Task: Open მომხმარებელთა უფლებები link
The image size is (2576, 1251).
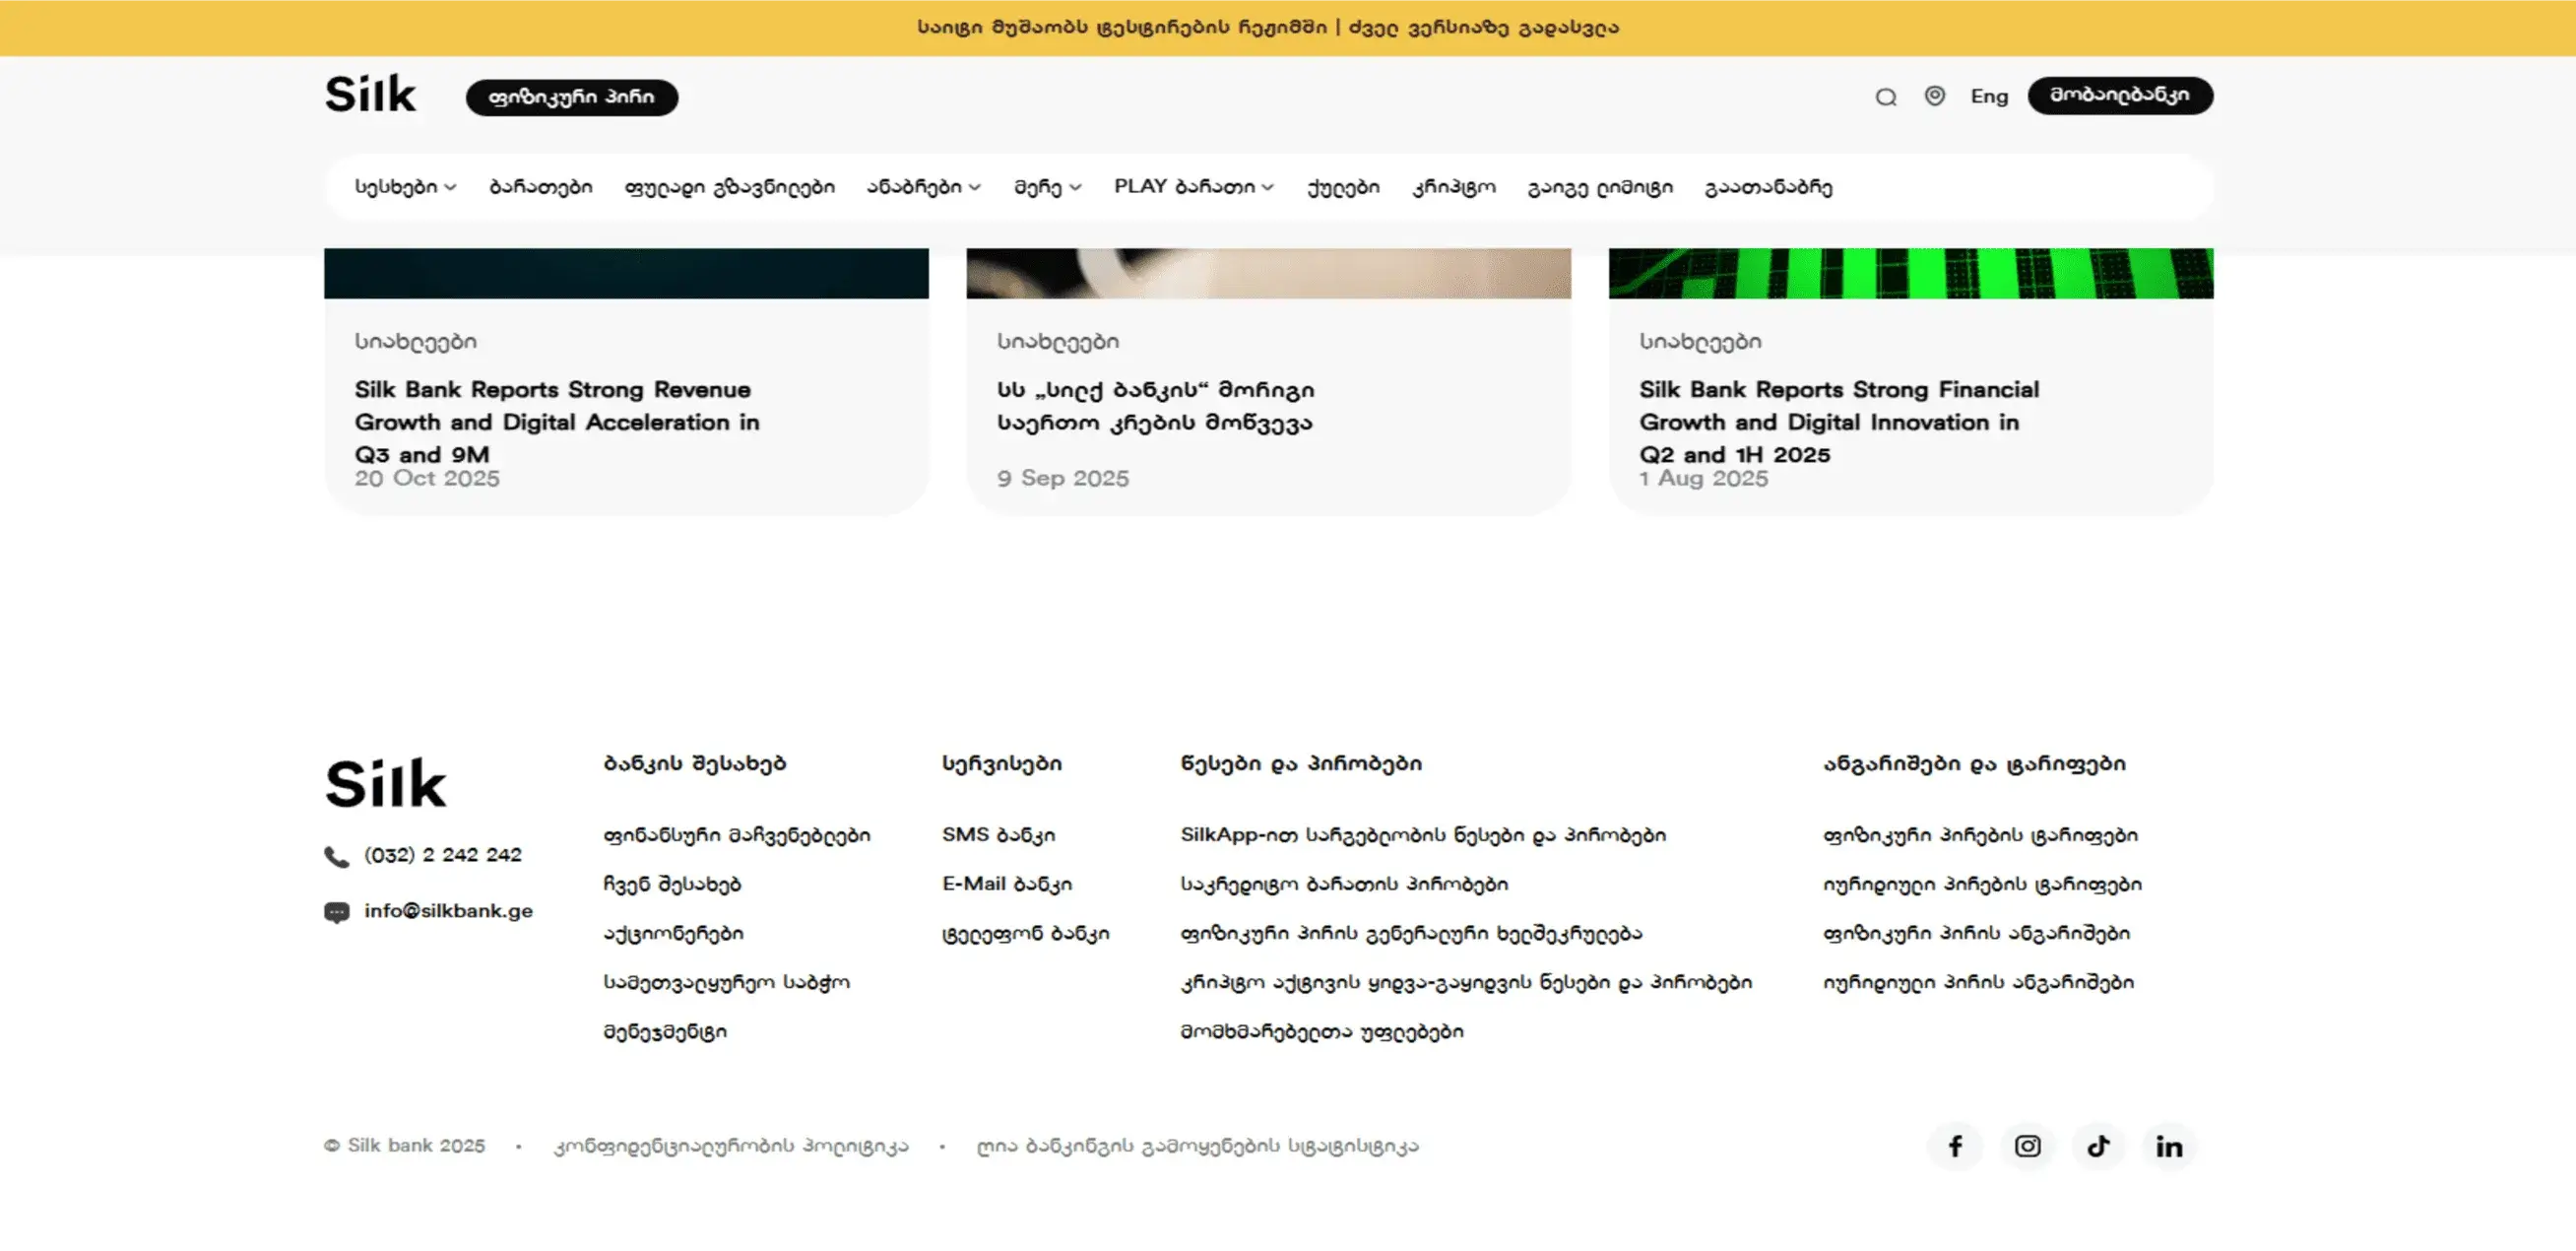Action: pos(1321,1031)
